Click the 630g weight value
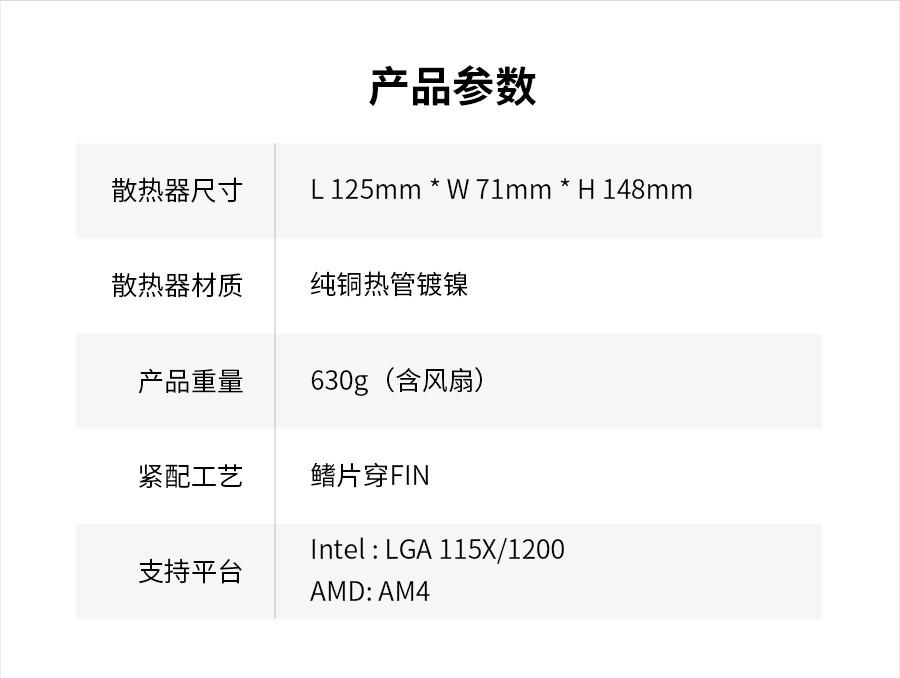900x678 pixels. [x=339, y=381]
